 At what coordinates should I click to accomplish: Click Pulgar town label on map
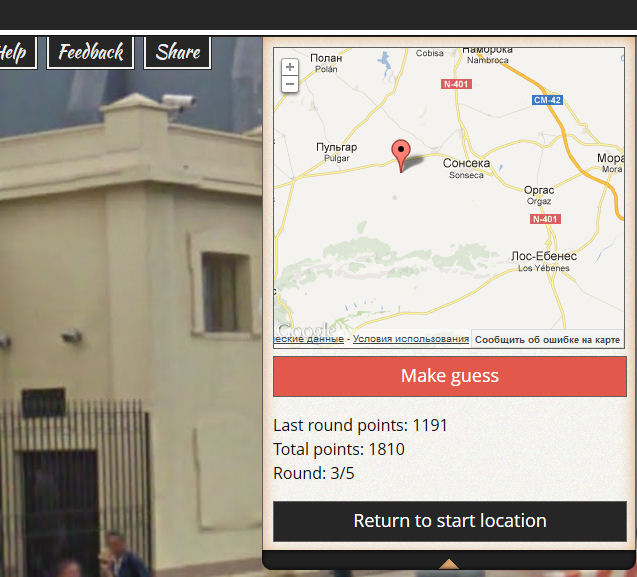tap(336, 152)
